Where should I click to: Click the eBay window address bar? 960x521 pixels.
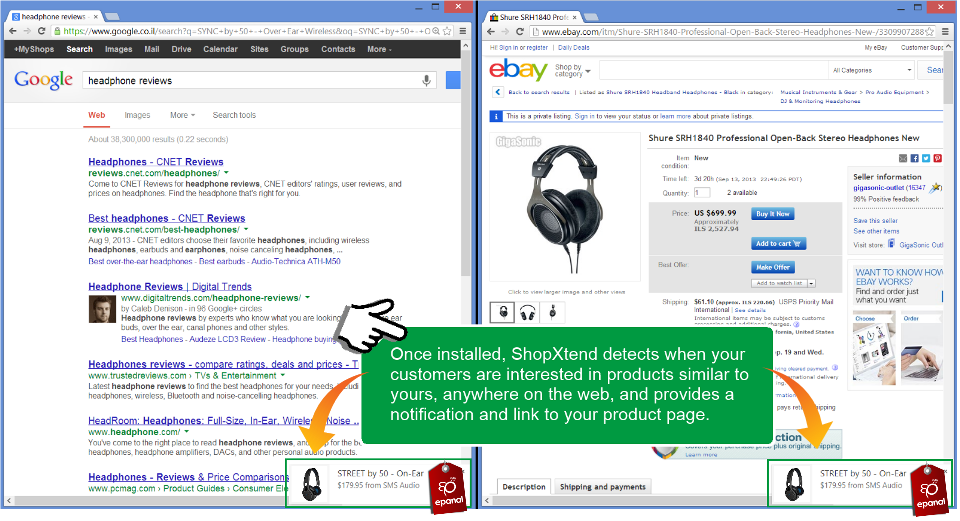[733, 32]
